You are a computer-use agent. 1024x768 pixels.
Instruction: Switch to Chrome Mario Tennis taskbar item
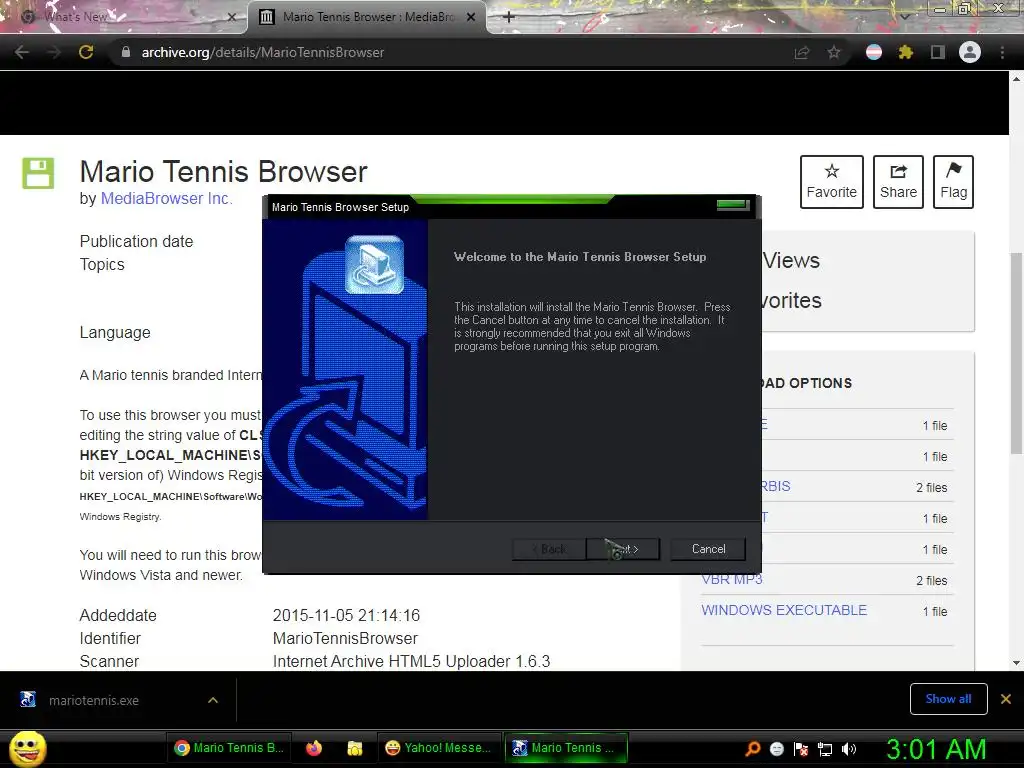pyautogui.click(x=230, y=748)
